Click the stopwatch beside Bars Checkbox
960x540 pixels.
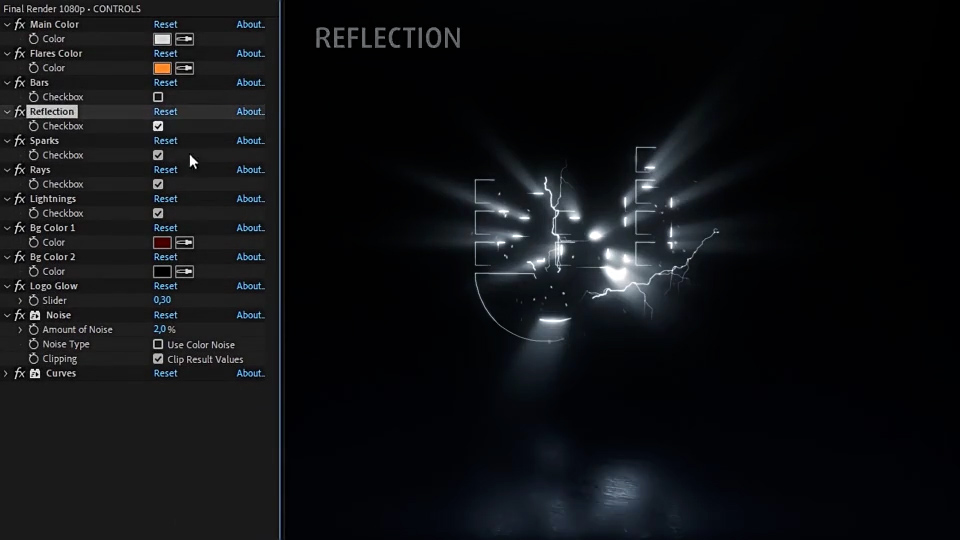34,97
